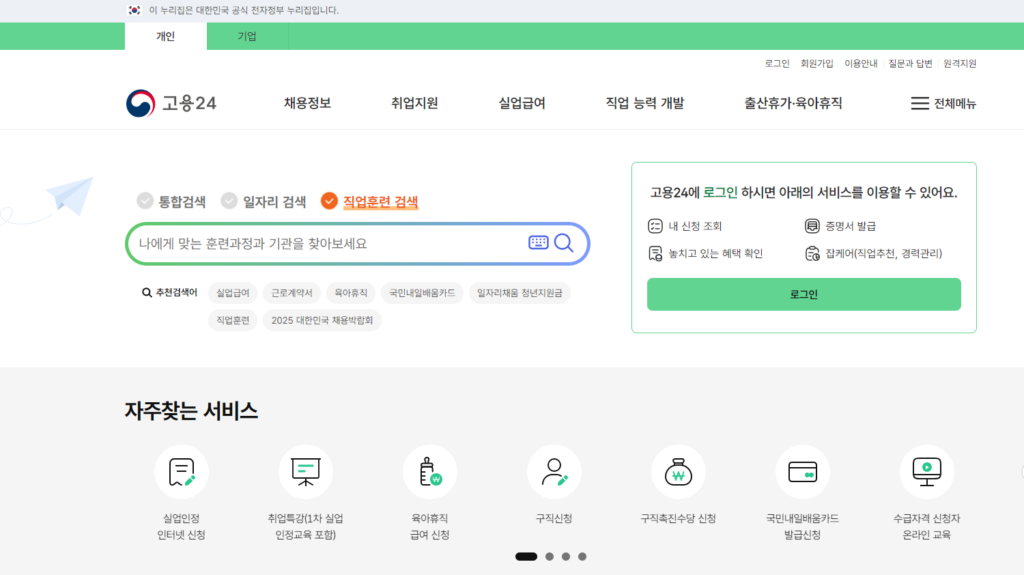Click the 직업훈련 recommended keyword

click(233, 320)
